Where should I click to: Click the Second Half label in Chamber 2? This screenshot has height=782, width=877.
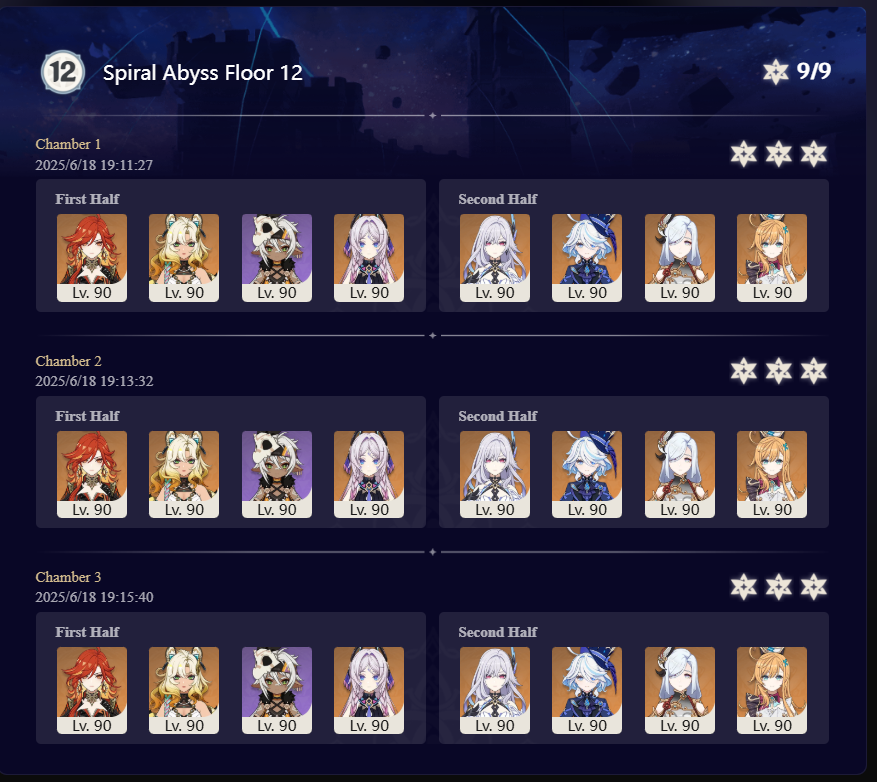click(497, 416)
